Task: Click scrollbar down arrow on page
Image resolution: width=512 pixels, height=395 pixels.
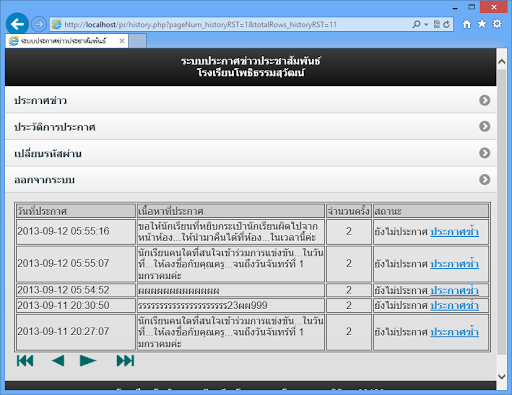Action: 501,376
